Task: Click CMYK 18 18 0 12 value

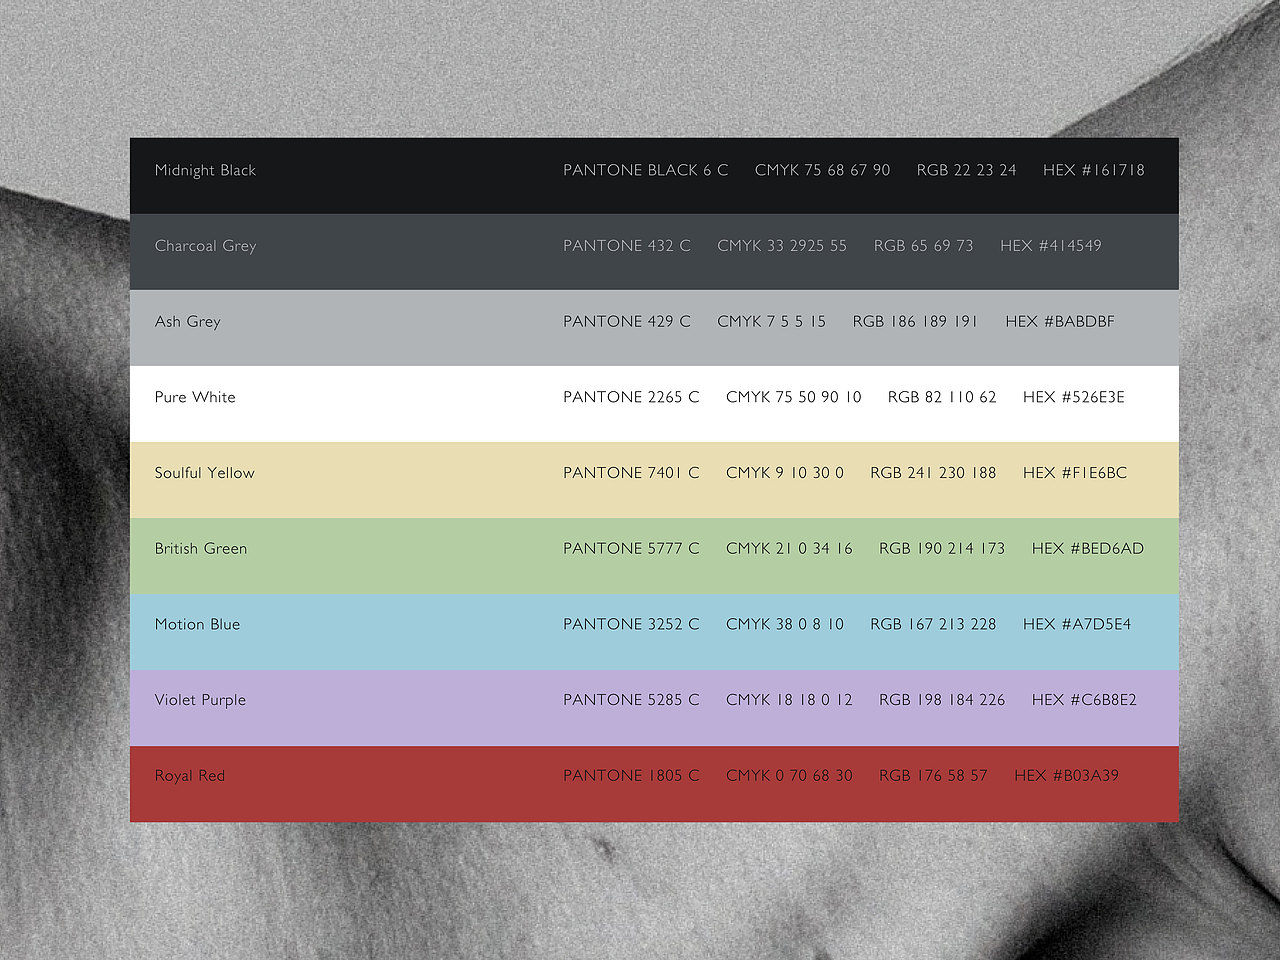Action: point(789,700)
